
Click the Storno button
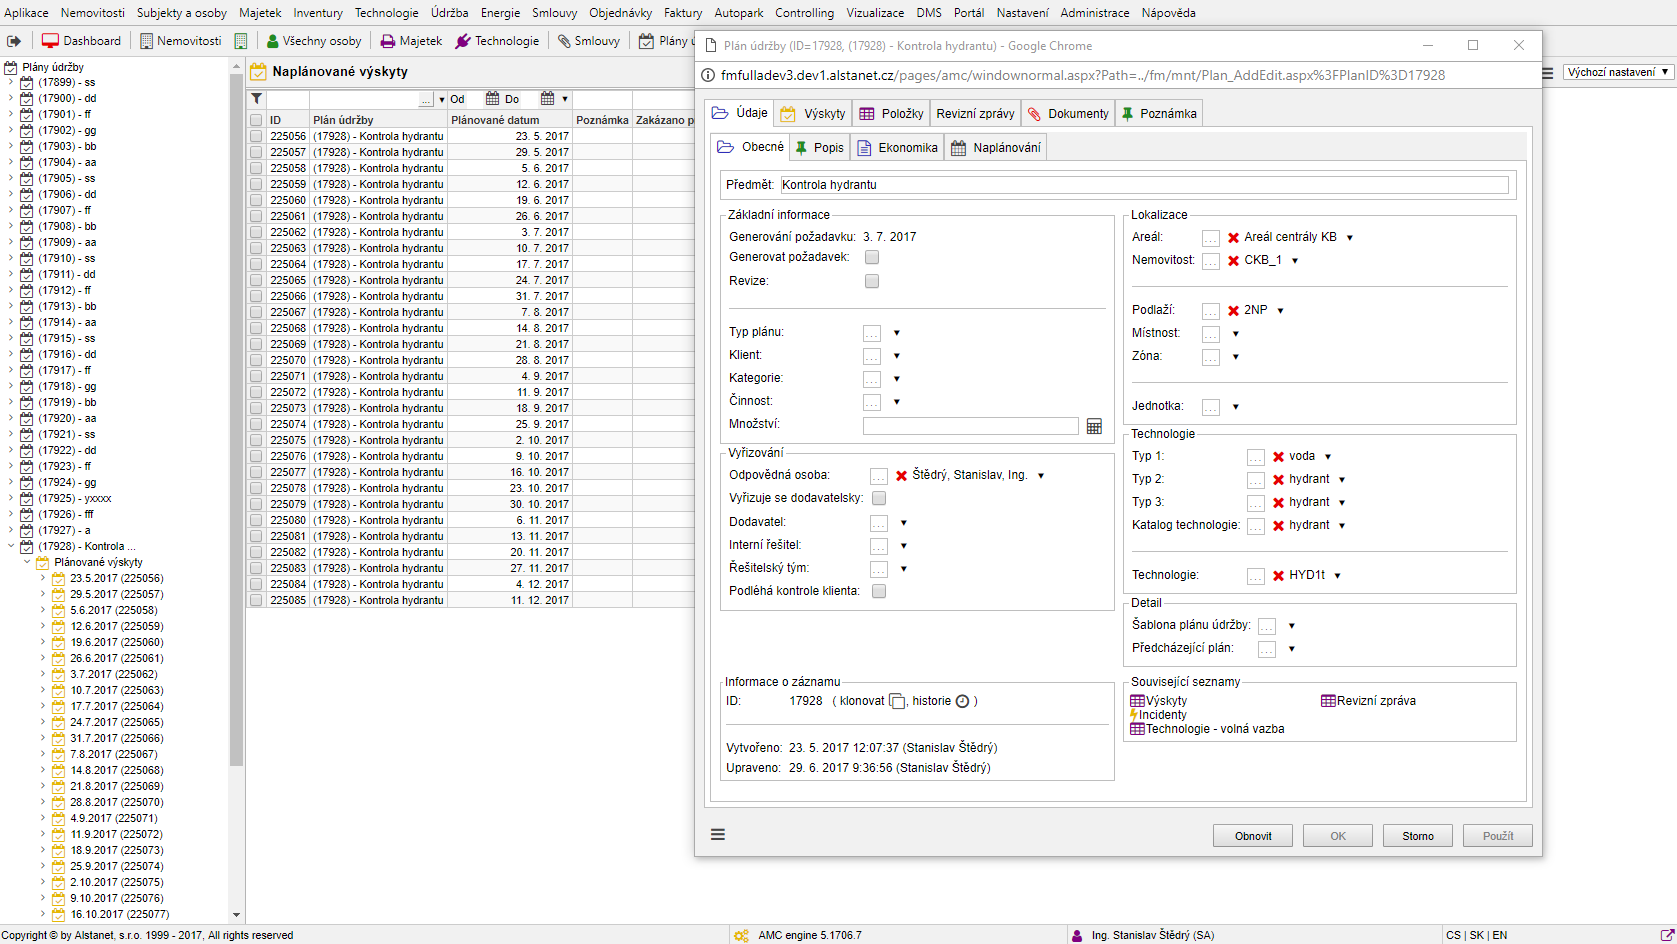(x=1417, y=836)
